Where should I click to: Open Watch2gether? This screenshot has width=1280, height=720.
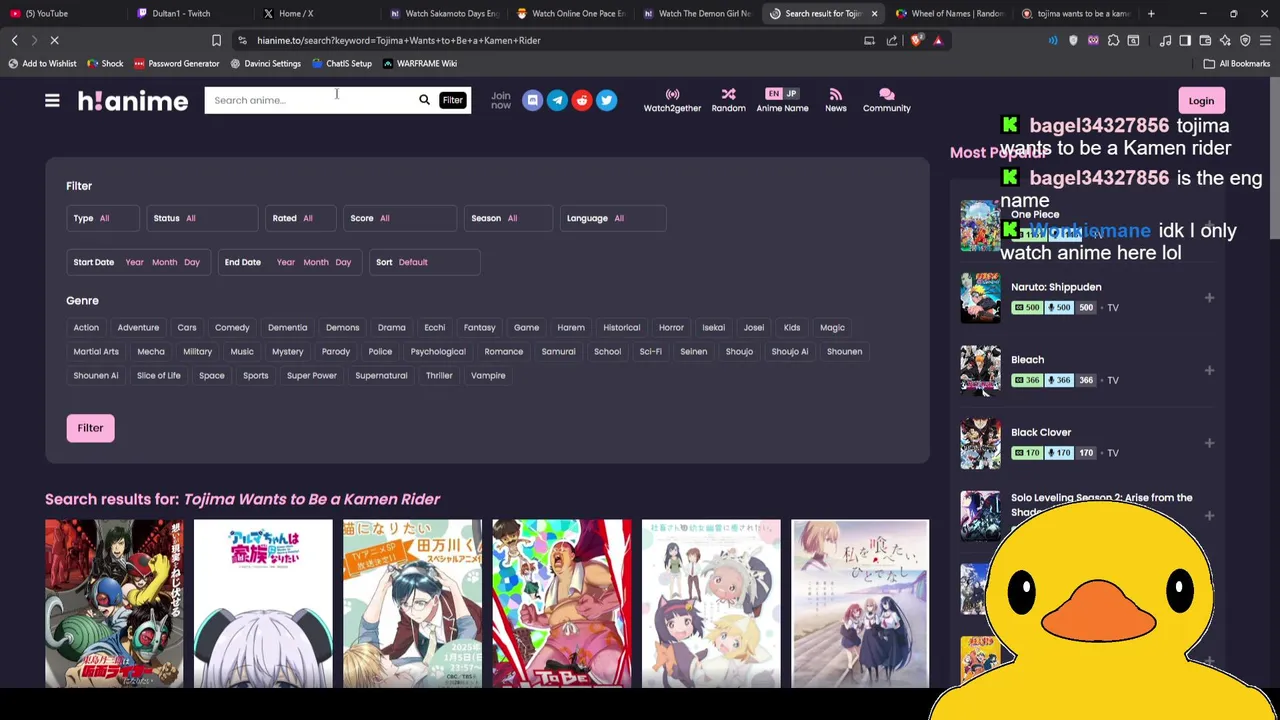point(672,100)
